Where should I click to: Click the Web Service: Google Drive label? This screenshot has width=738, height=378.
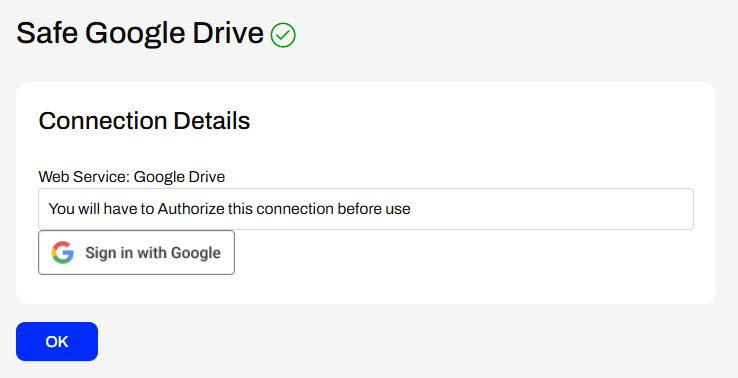click(x=132, y=177)
